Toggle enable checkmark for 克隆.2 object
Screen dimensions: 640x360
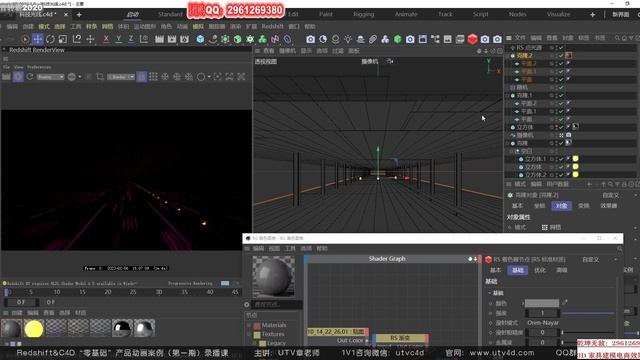point(561,56)
